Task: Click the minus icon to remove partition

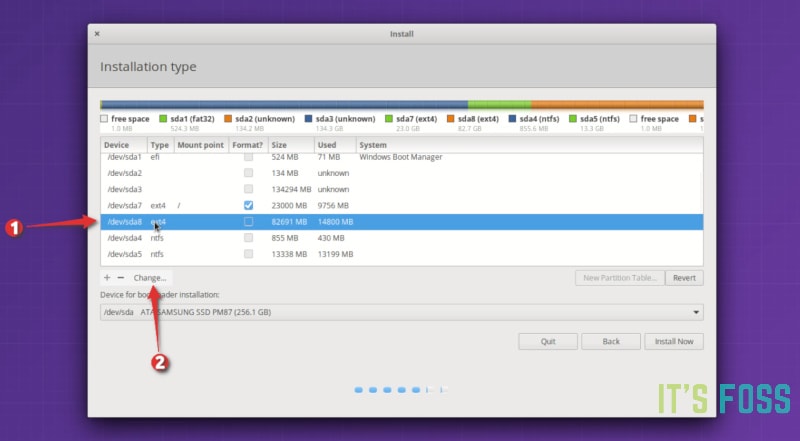Action: click(x=121, y=277)
